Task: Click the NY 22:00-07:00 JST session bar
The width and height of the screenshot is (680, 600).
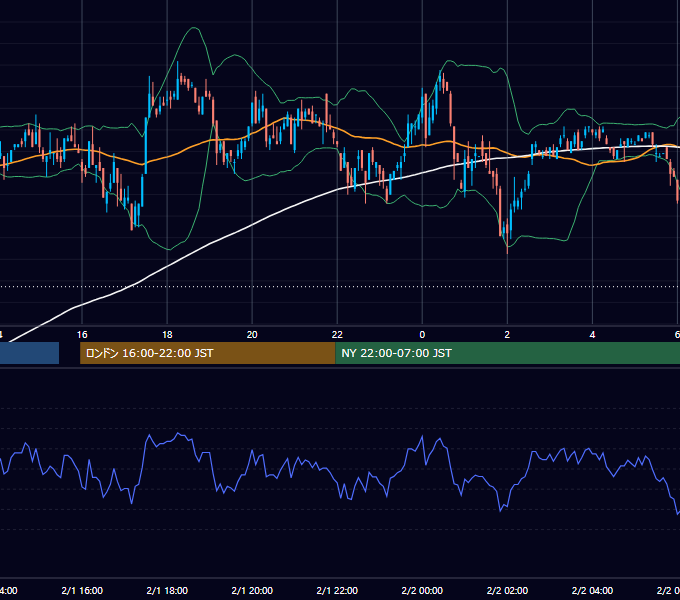Action: click(x=507, y=353)
